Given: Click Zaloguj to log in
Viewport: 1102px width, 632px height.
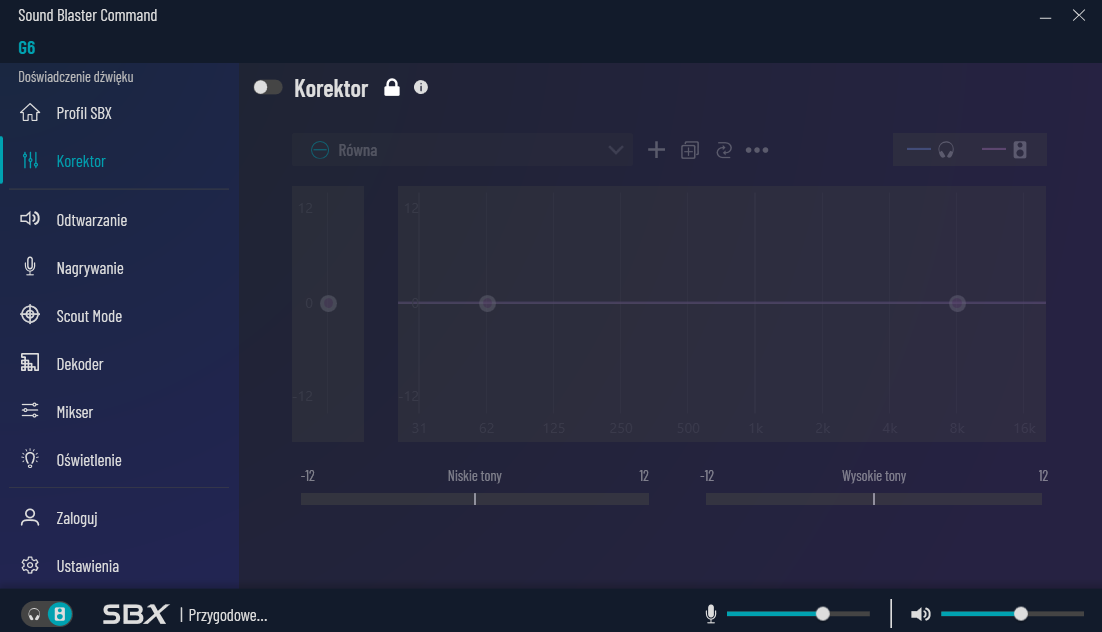Looking at the screenshot, I should (x=77, y=518).
